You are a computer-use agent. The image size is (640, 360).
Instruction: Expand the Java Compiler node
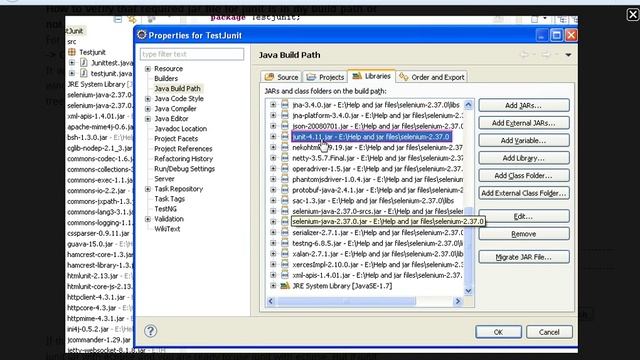point(148,109)
